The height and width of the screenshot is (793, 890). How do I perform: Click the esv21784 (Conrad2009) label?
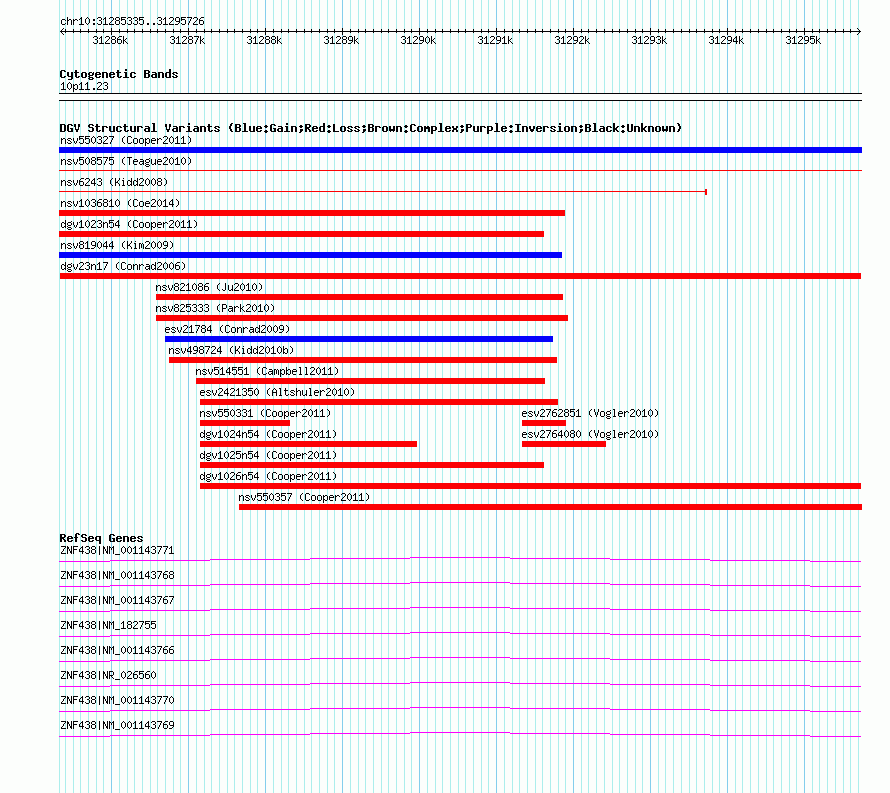(x=227, y=329)
